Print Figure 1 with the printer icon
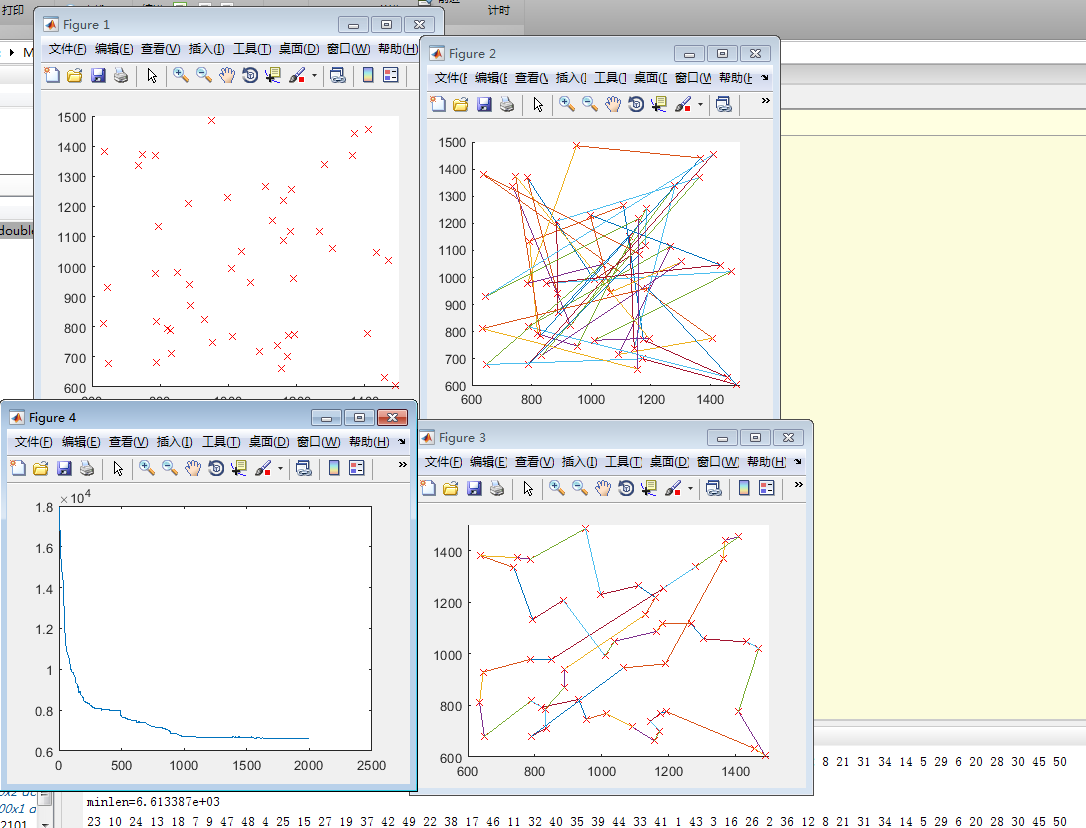This screenshot has width=1086, height=828. coord(121,75)
